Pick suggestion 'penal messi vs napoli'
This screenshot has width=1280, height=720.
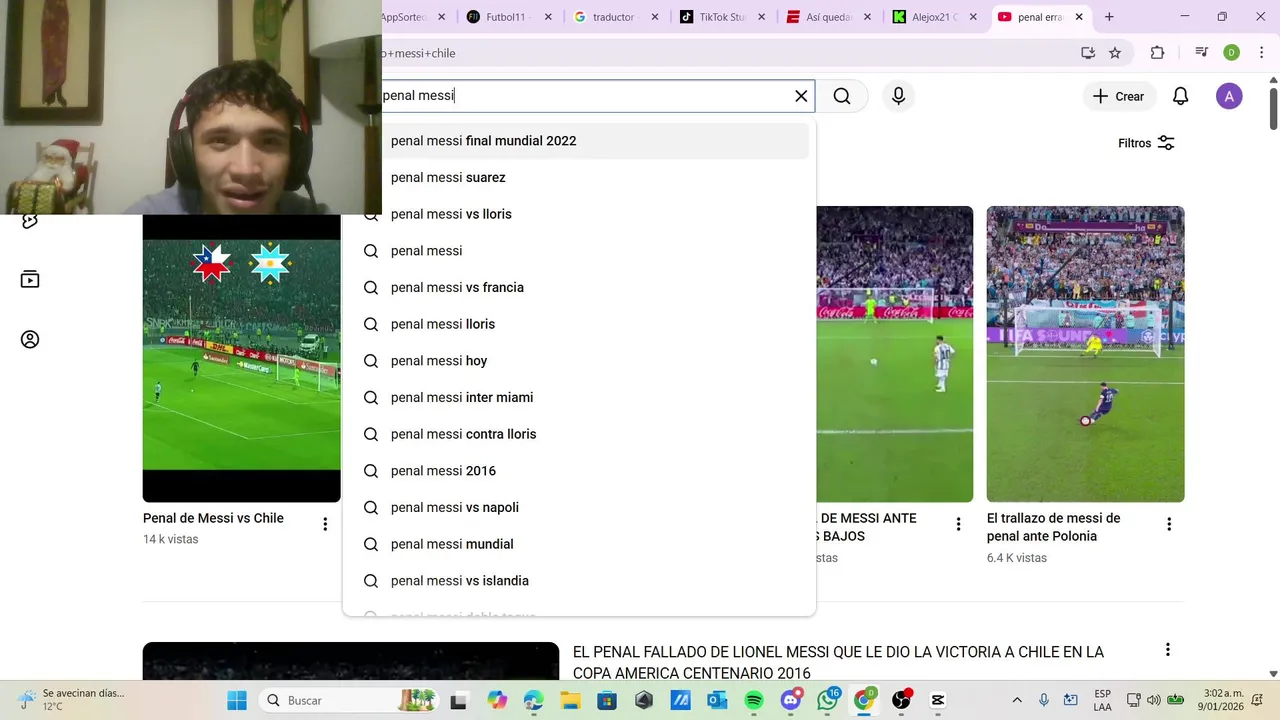(x=579, y=508)
